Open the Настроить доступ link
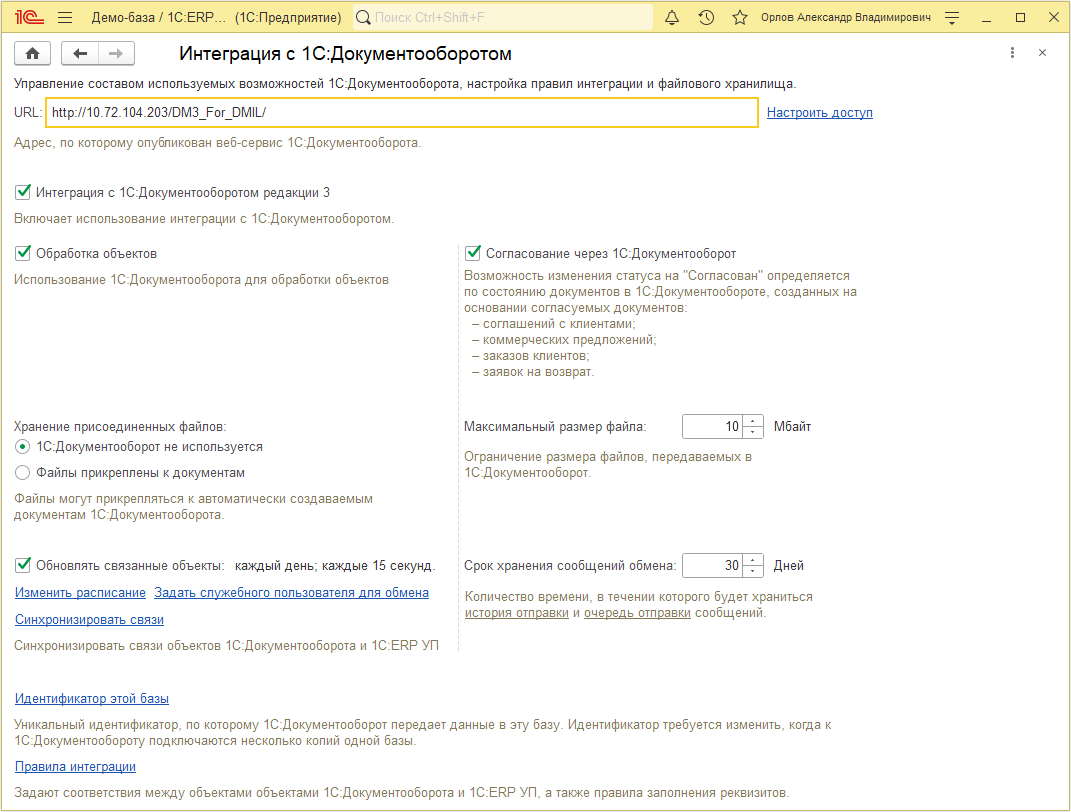 click(820, 113)
